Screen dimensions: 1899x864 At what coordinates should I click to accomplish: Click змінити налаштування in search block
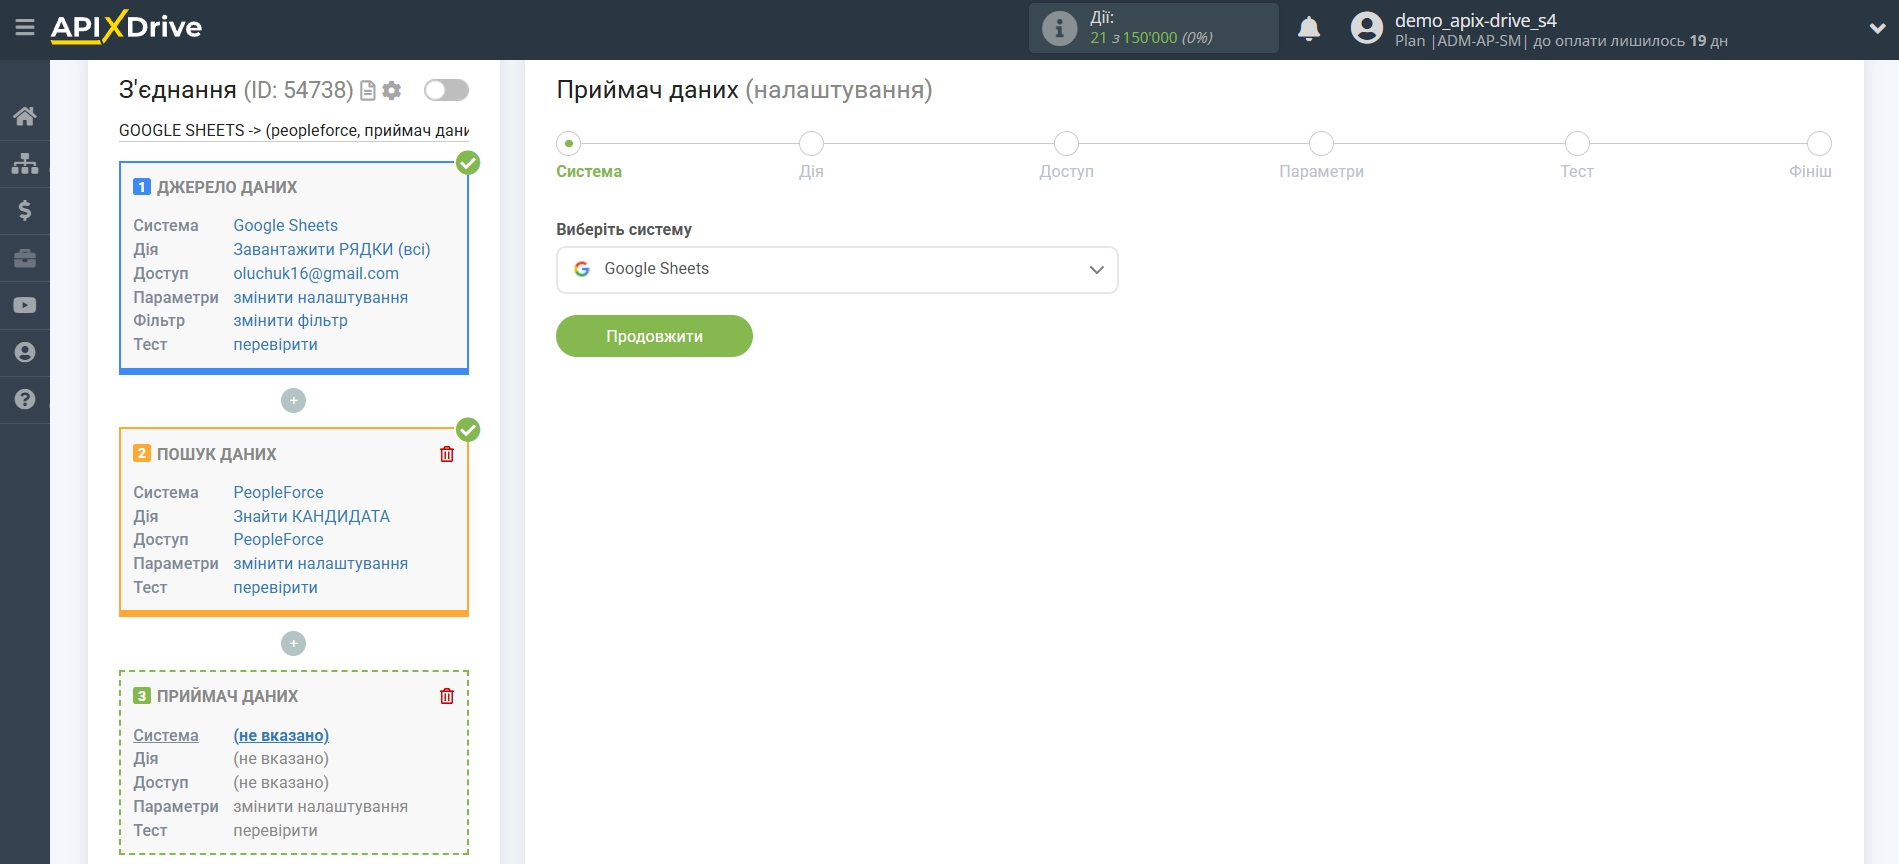coord(320,563)
